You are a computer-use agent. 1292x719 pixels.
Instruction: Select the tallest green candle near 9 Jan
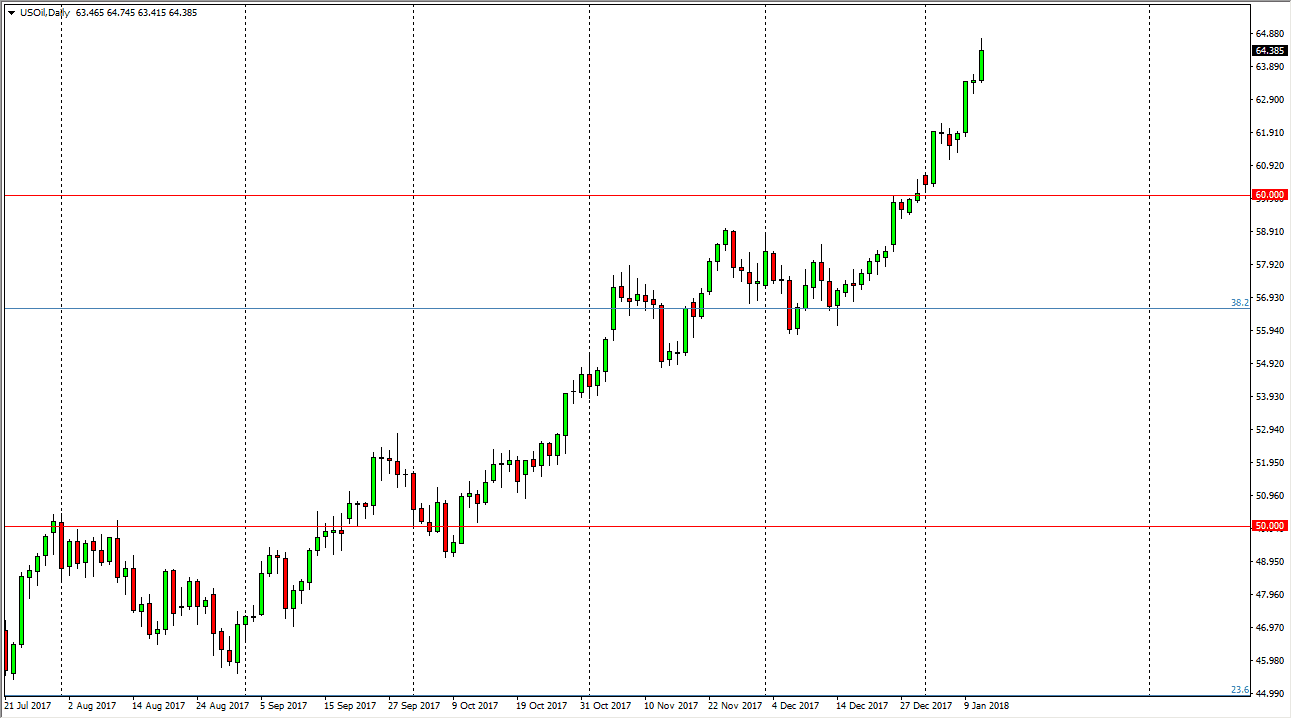(x=981, y=65)
